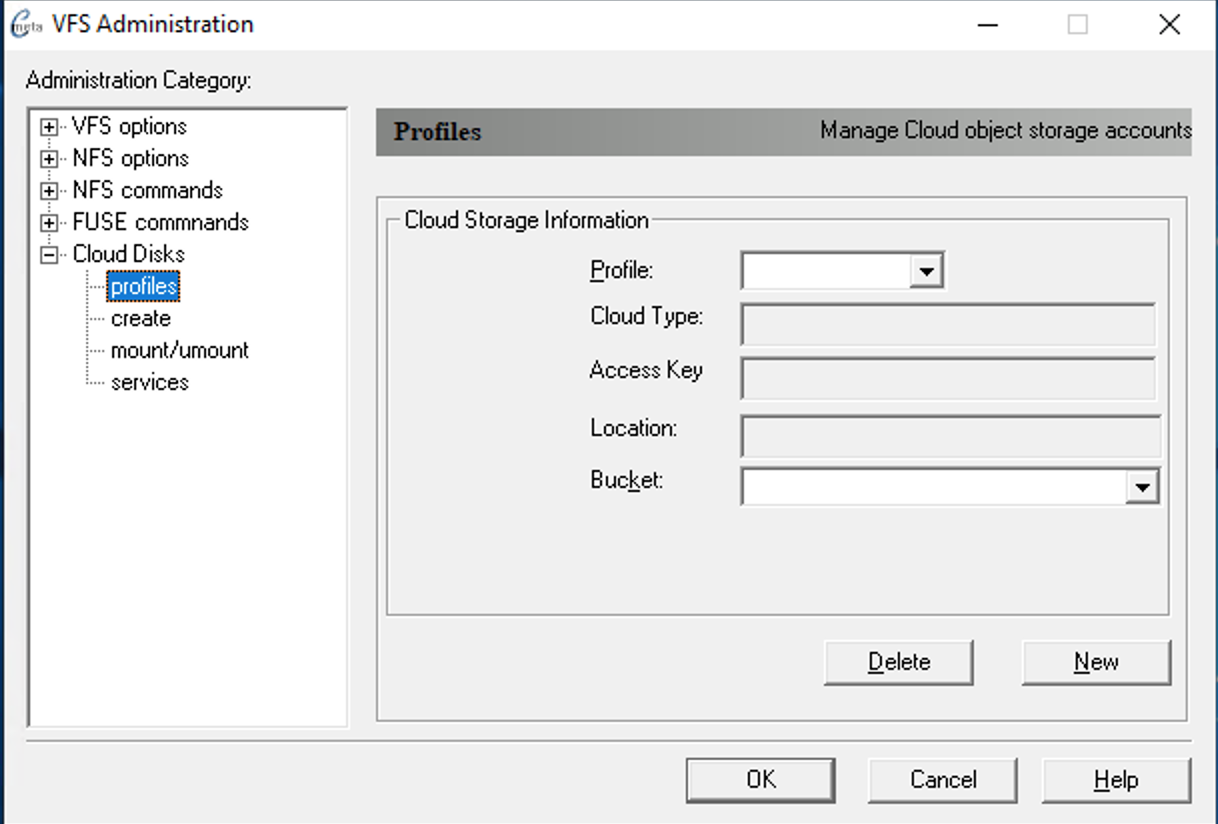Select the services tree item
Screen dimensions: 1218x824
point(149,383)
